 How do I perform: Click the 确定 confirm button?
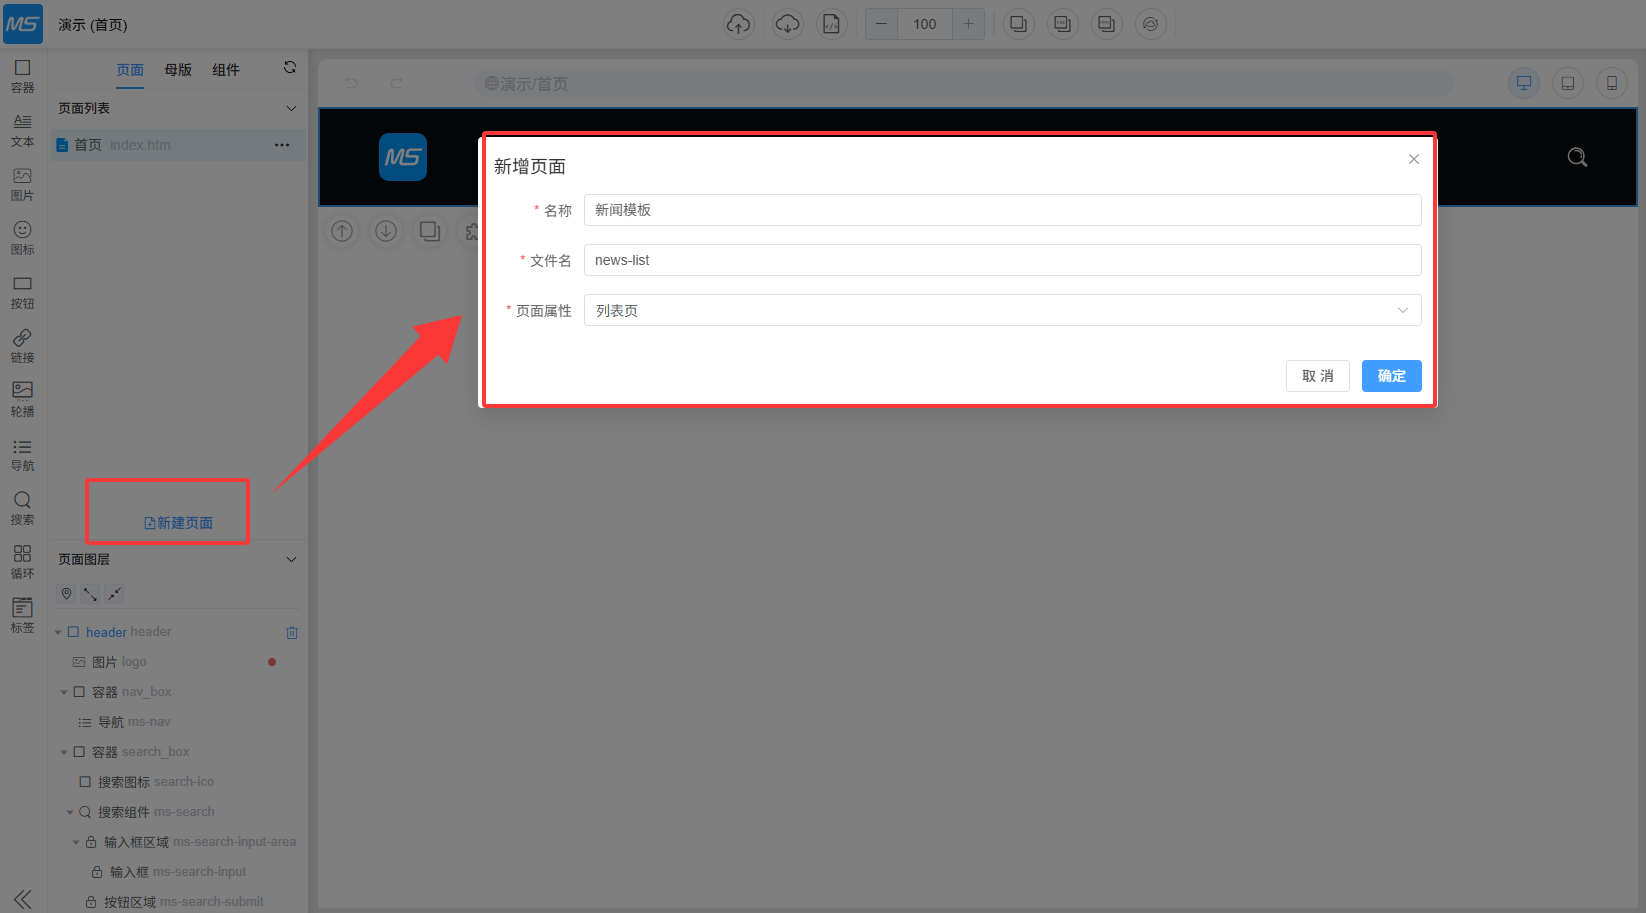coord(1391,376)
